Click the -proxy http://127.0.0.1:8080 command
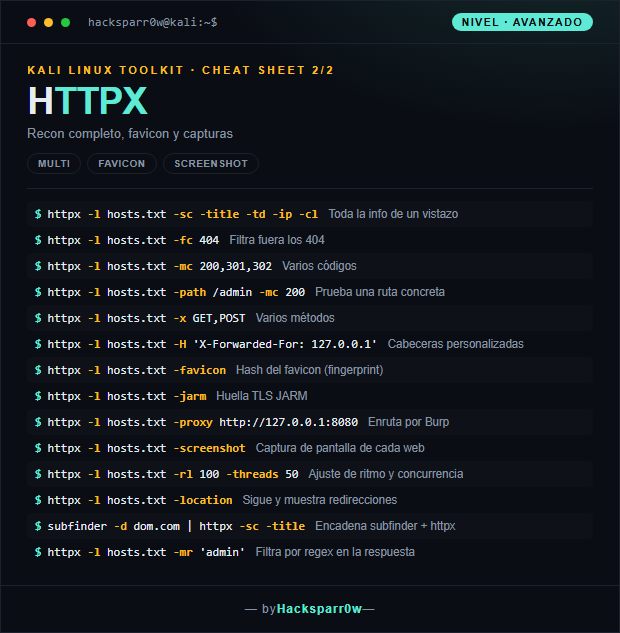This screenshot has width=620, height=633. (x=203, y=422)
